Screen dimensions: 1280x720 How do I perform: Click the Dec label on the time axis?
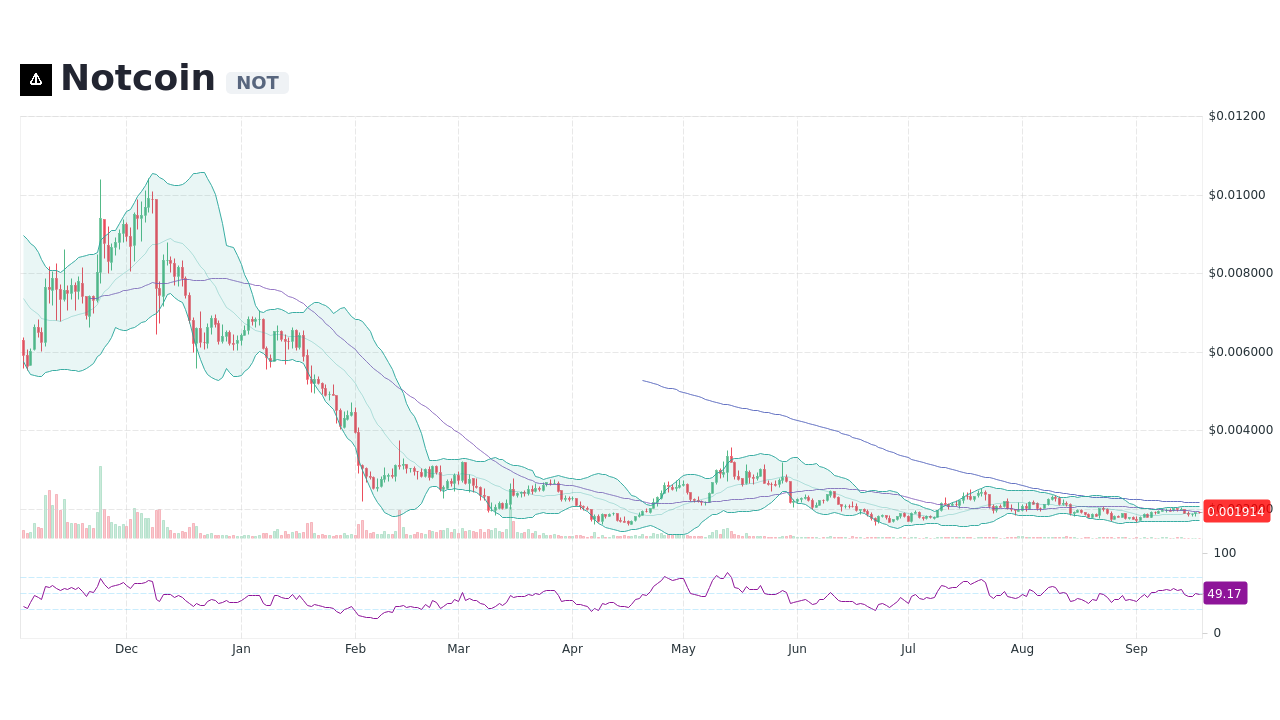pyautogui.click(x=126, y=648)
